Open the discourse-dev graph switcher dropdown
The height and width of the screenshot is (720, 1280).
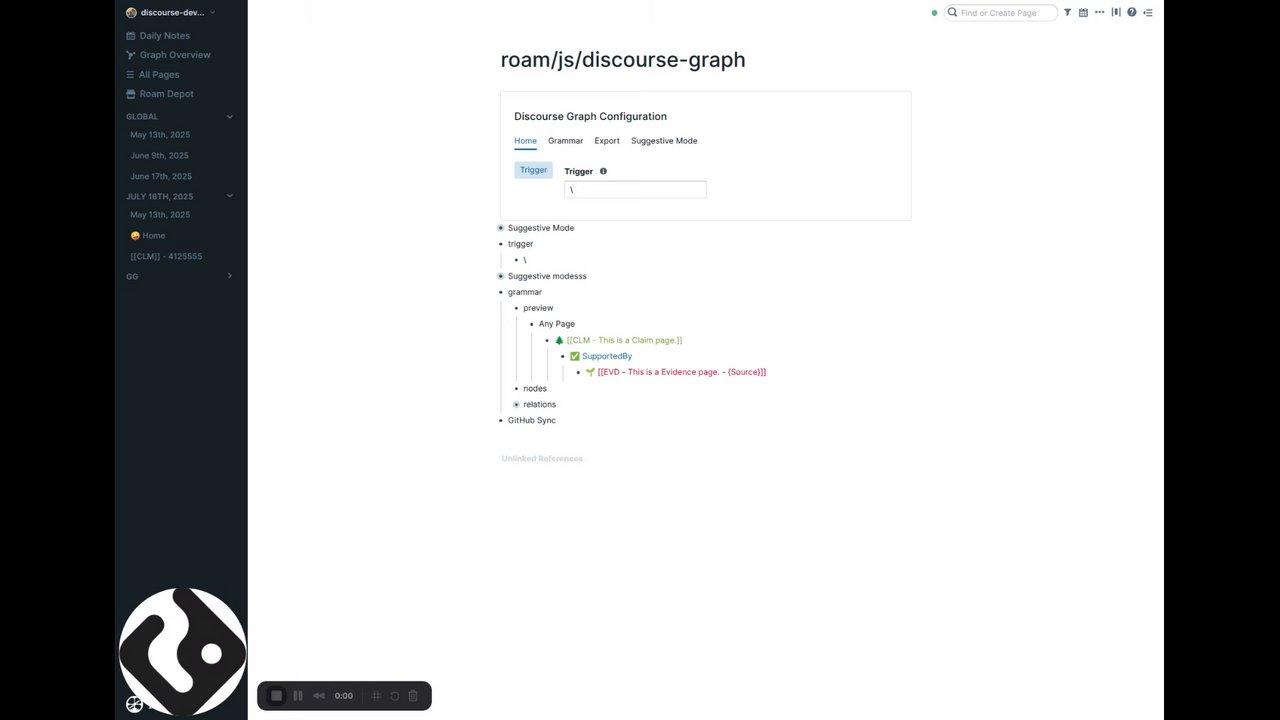172,13
